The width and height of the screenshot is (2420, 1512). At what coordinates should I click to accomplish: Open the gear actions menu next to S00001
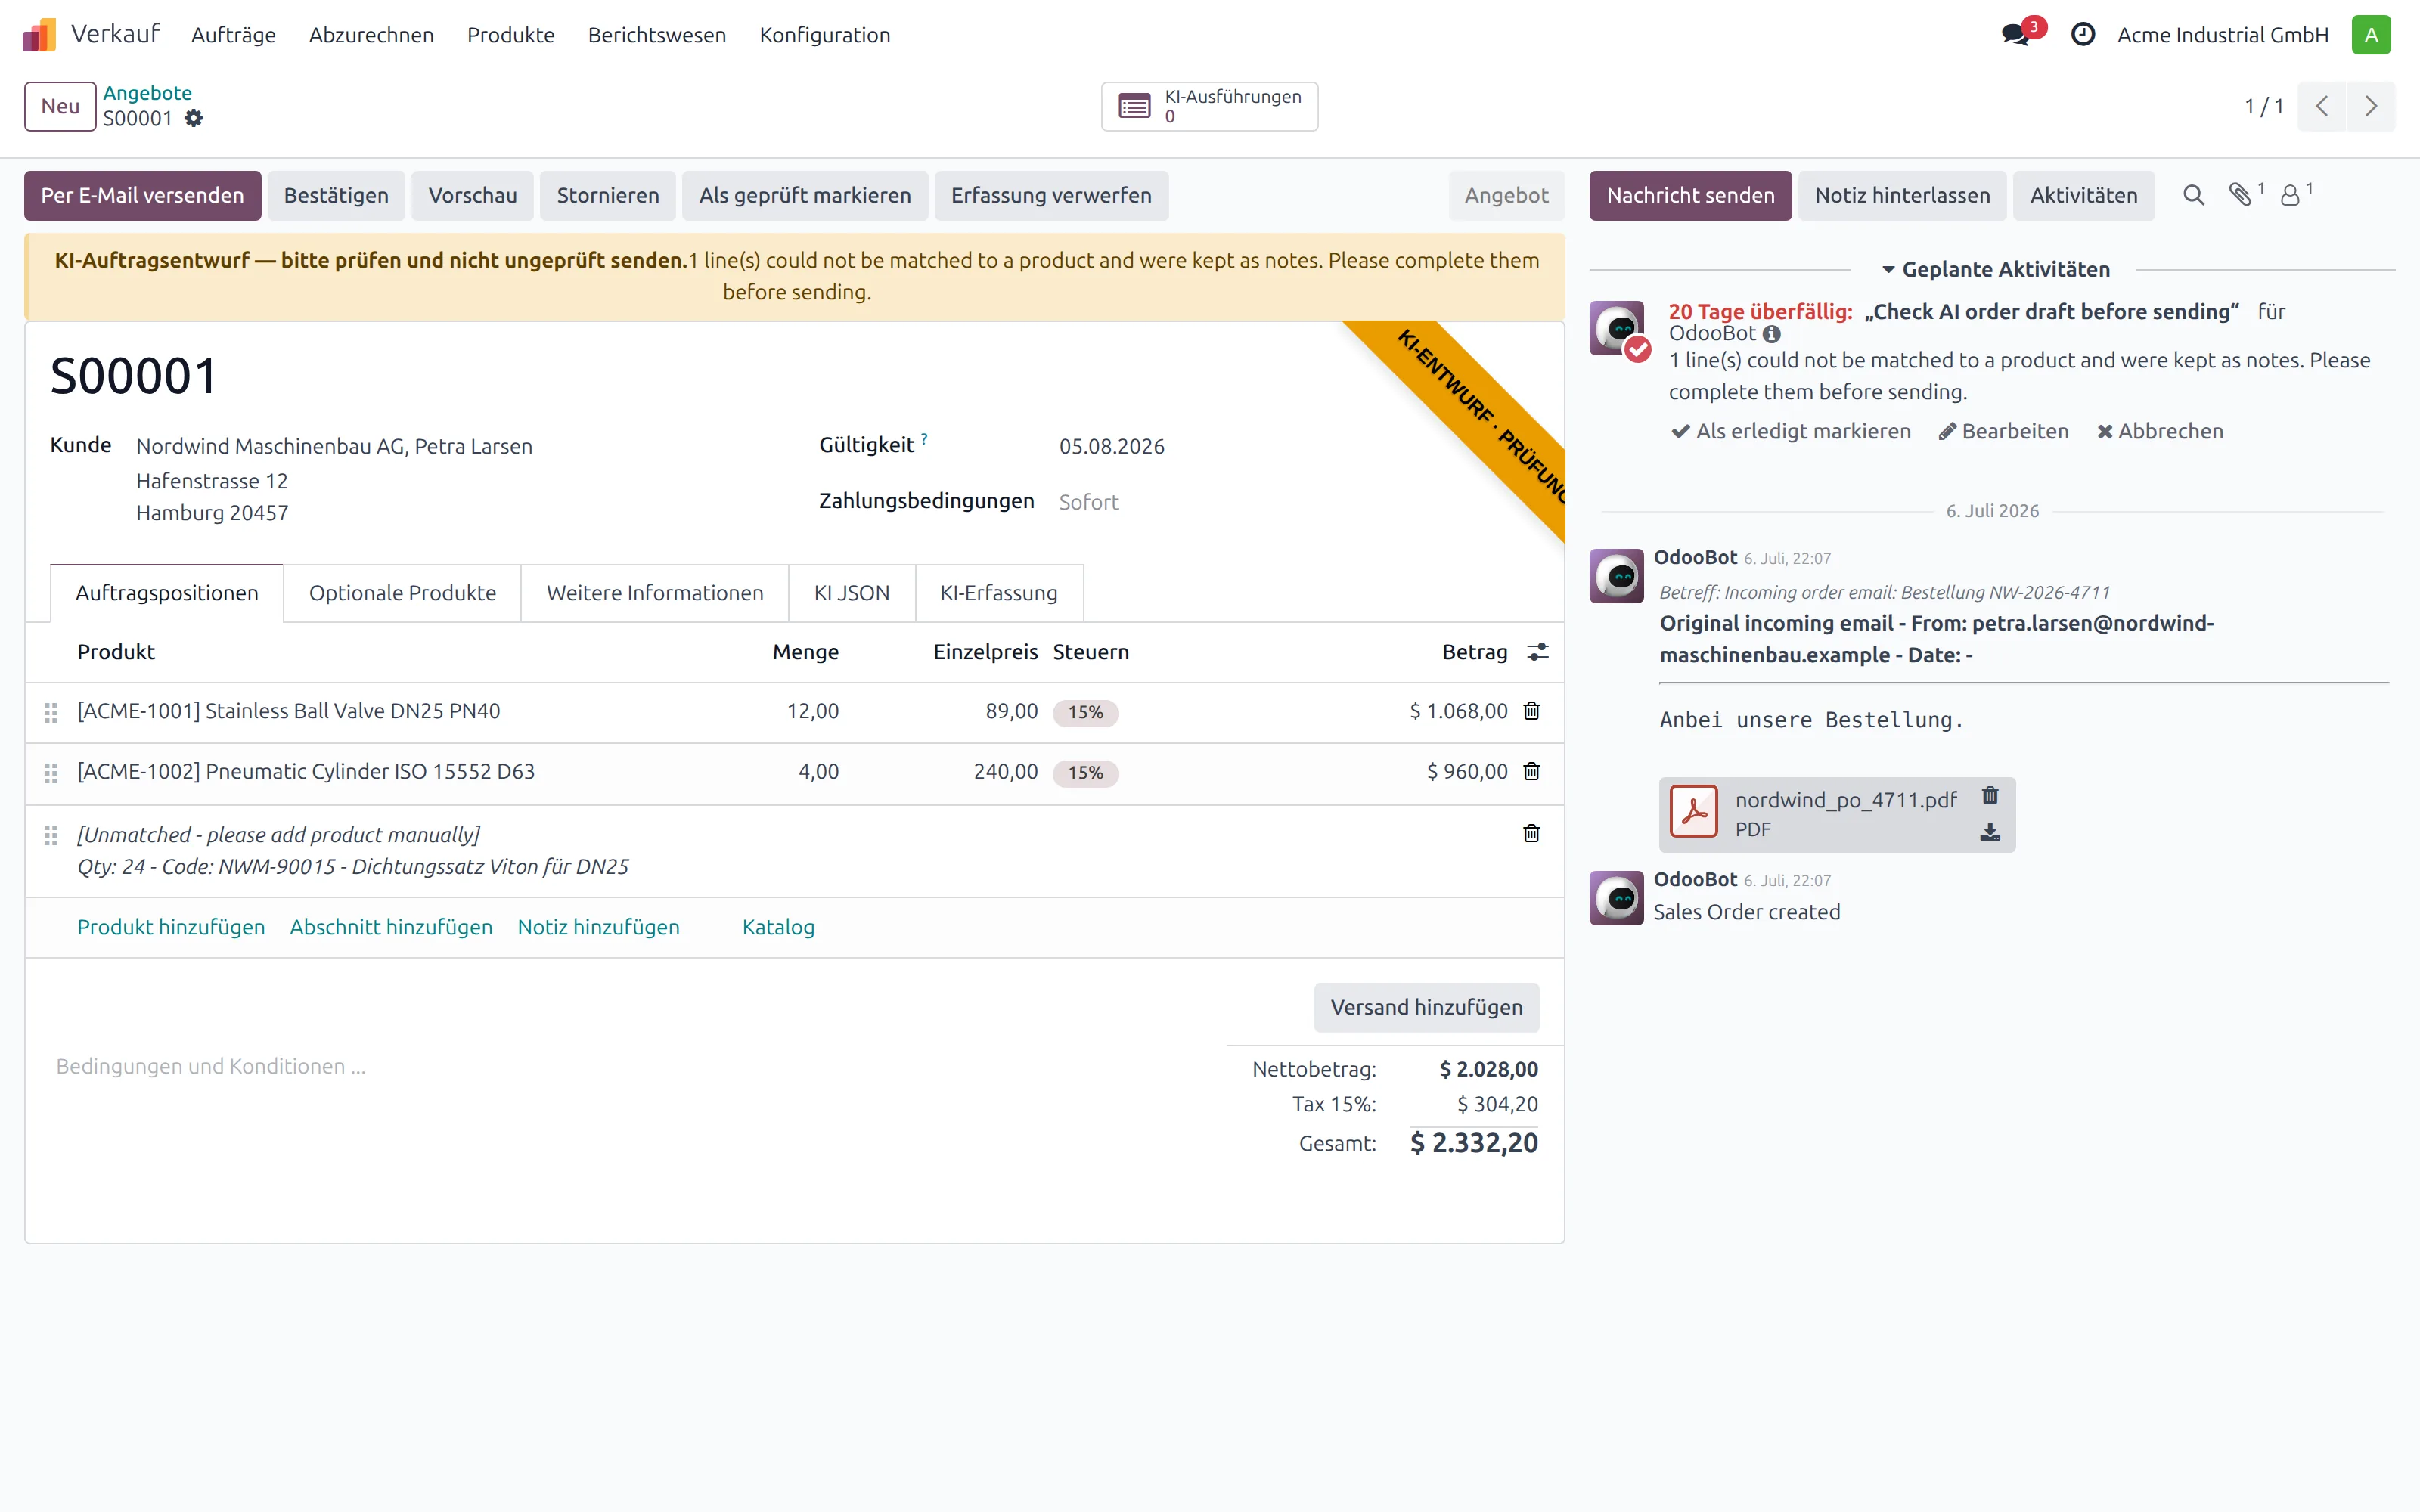coord(194,119)
